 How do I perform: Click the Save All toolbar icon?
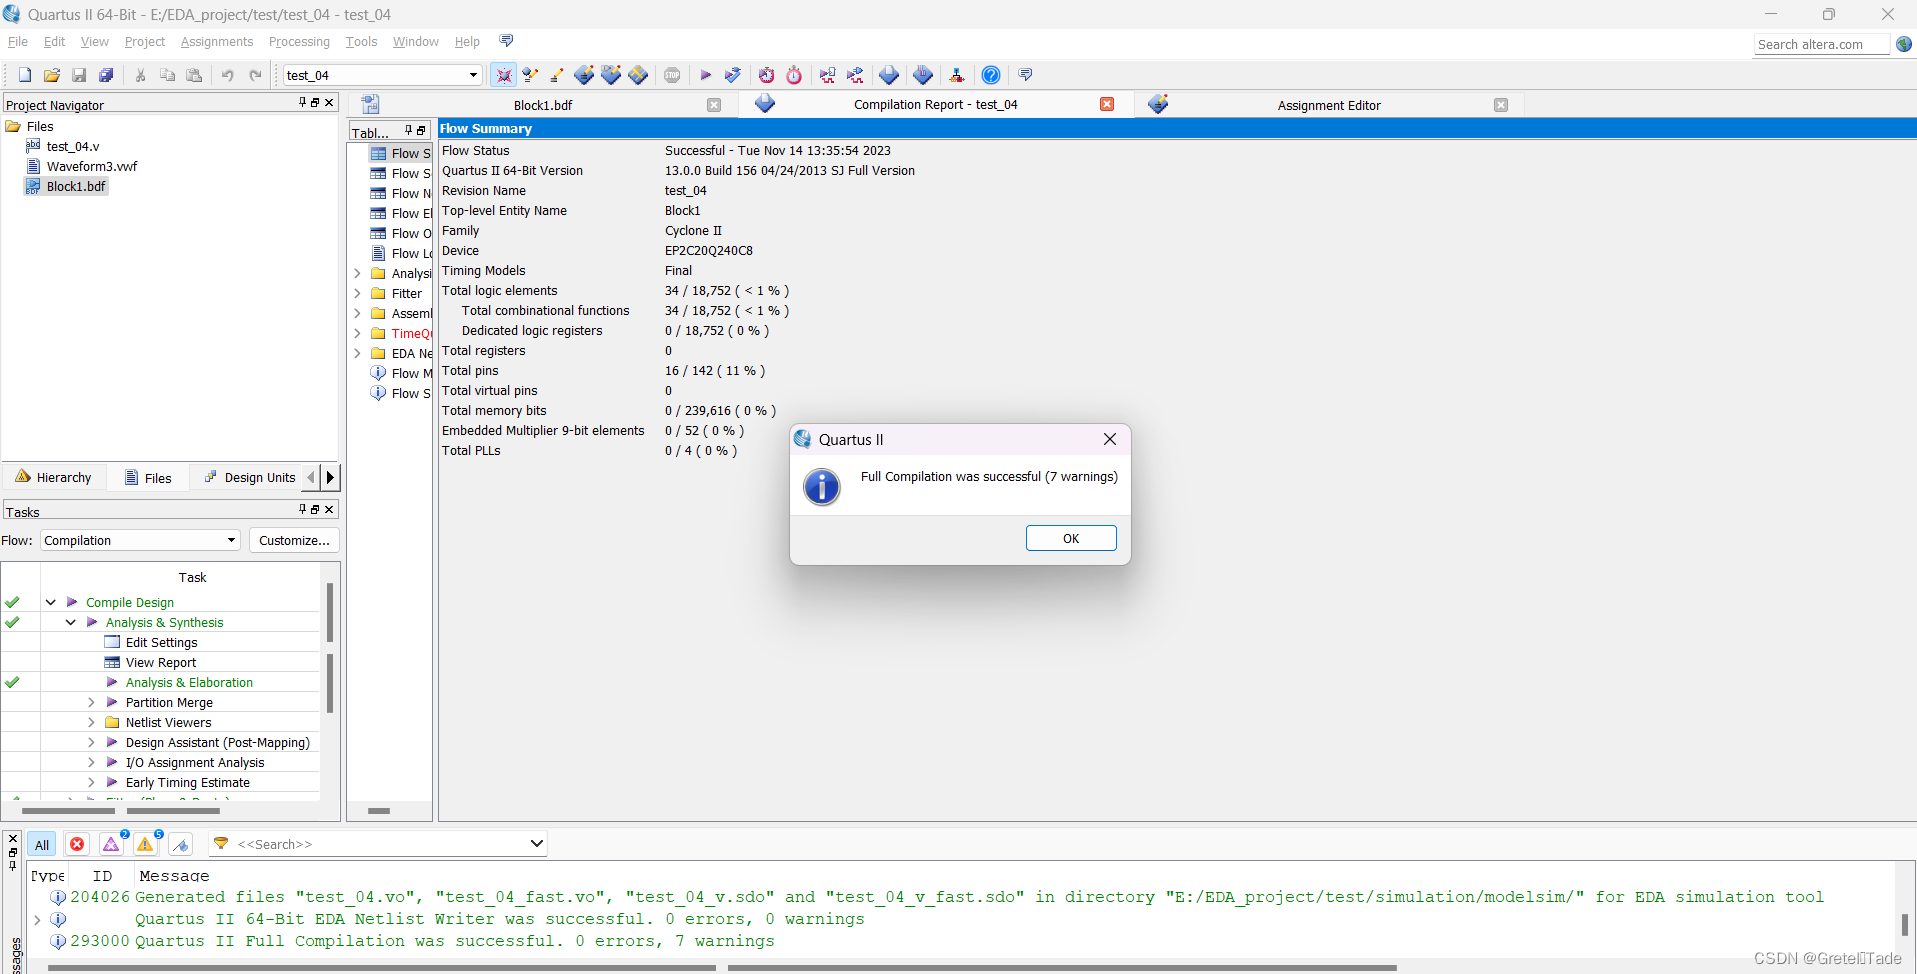click(x=106, y=75)
